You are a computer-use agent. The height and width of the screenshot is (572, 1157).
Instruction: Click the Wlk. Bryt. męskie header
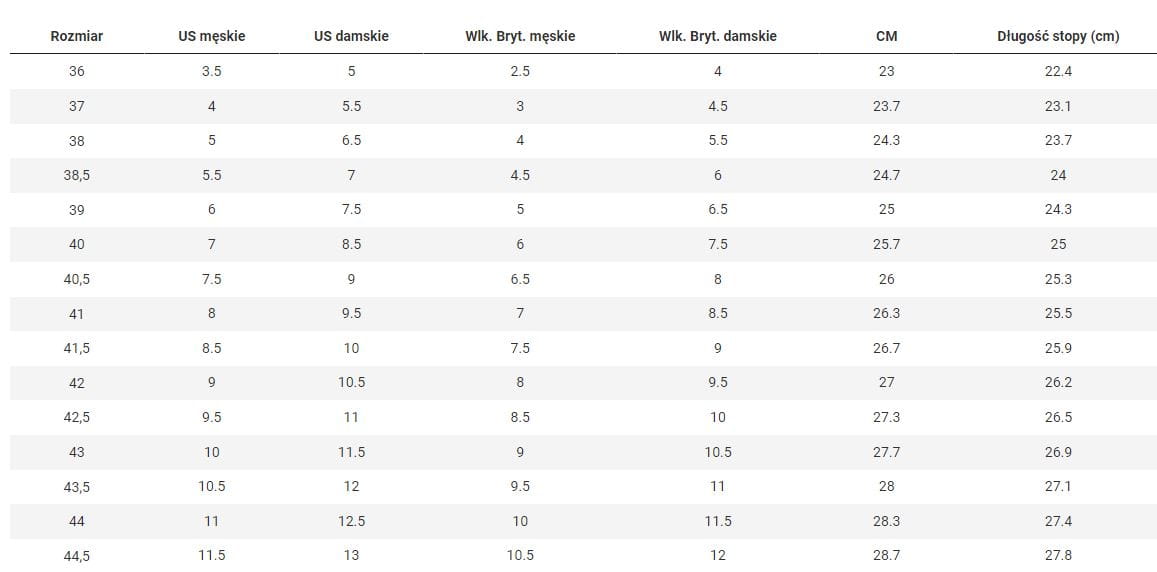point(520,36)
